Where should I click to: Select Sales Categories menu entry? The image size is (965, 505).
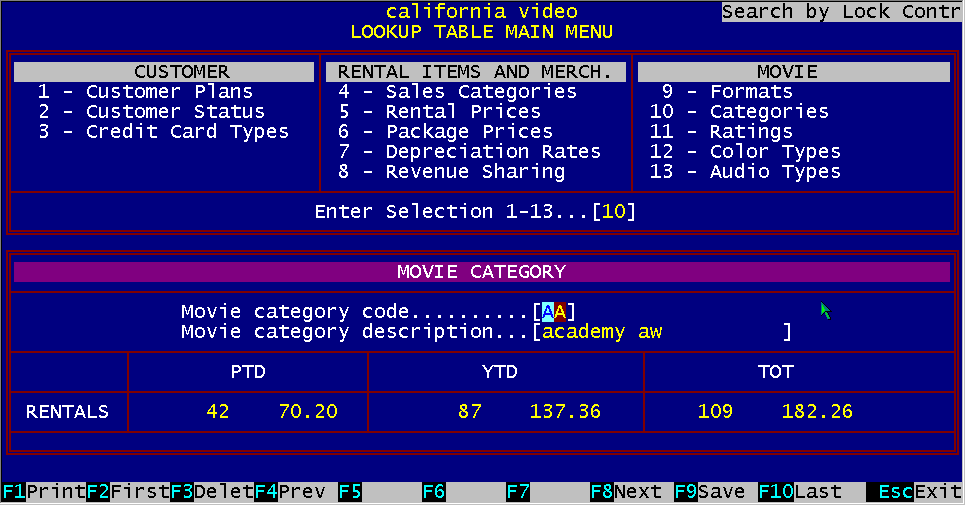[x=457, y=92]
